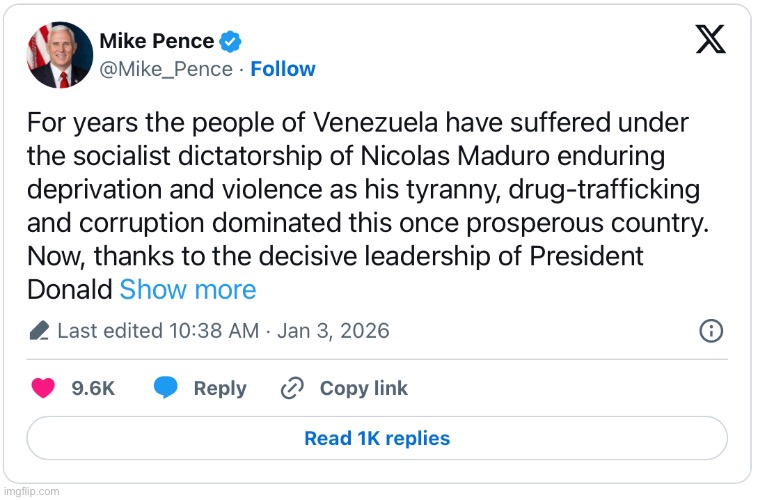This screenshot has width=758, height=500.
Task: Open Read 1K replies button
Action: (x=377, y=438)
